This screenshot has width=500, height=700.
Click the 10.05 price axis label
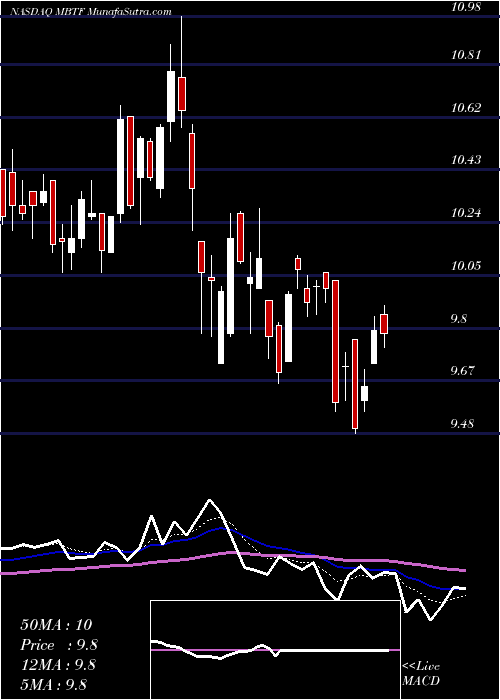[466, 266]
